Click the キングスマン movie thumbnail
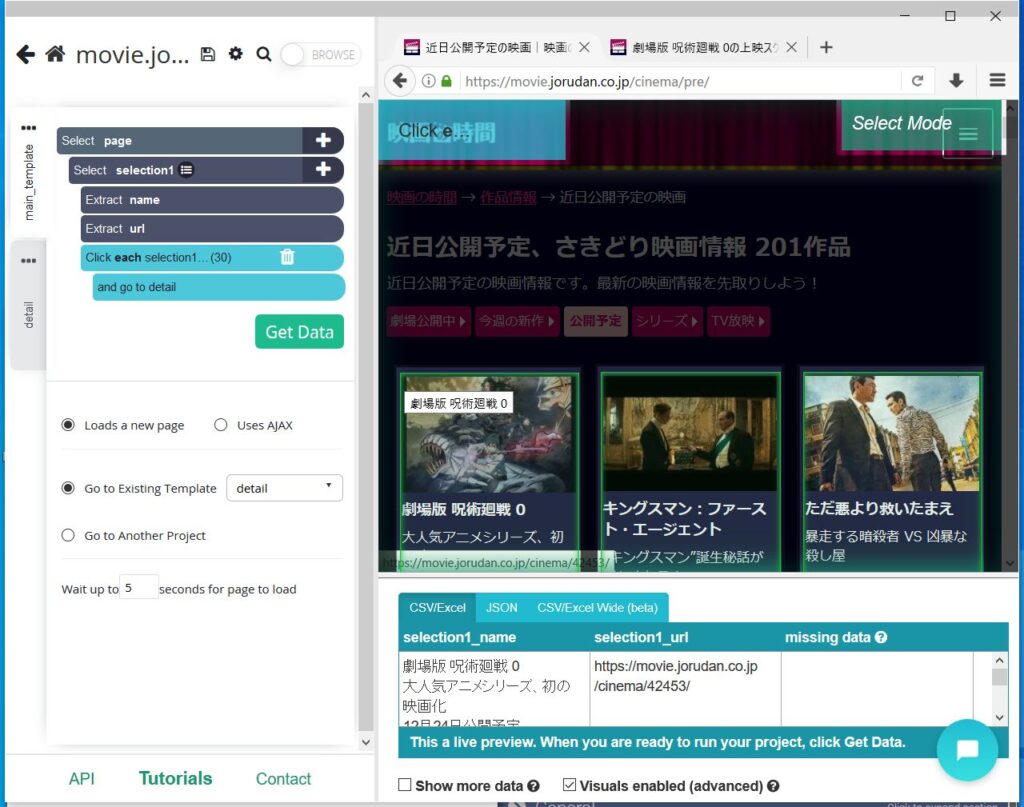Image resolution: width=1024 pixels, height=807 pixels. click(690, 434)
